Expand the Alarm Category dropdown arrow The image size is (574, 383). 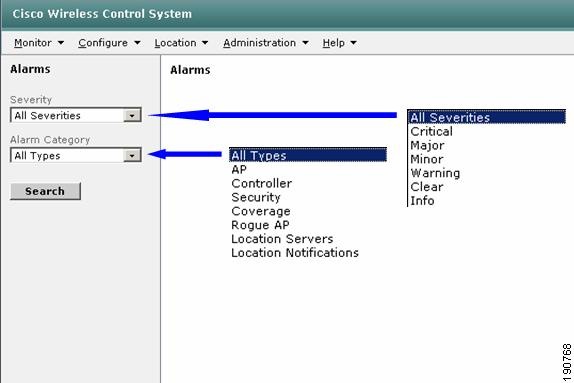(x=132, y=155)
